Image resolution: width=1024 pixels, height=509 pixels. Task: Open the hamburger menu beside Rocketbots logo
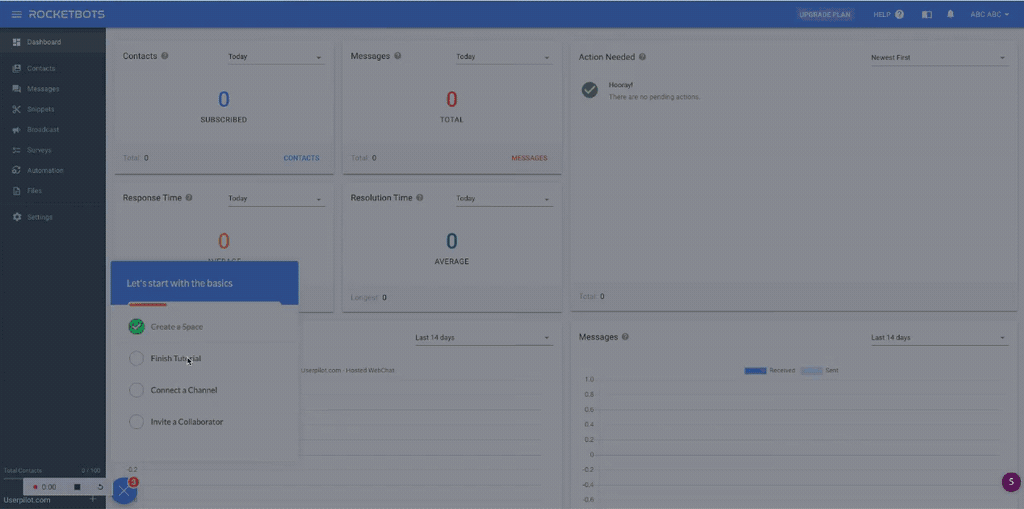pyautogui.click(x=16, y=14)
